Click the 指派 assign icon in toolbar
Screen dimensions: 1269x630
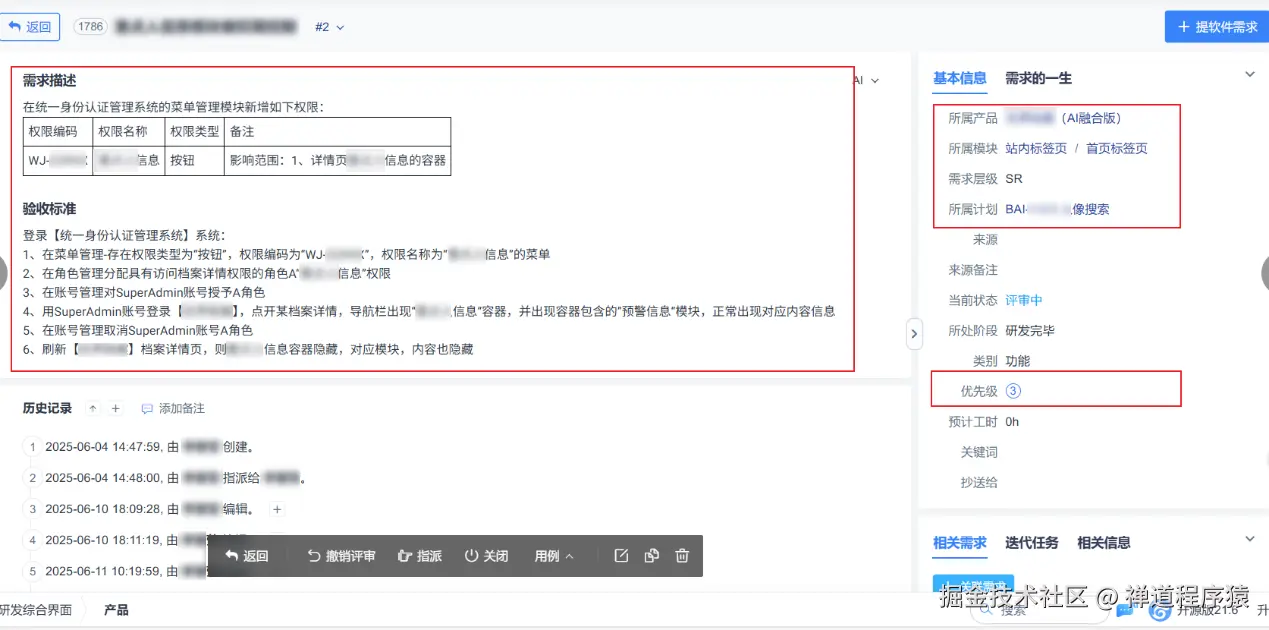tap(404, 555)
